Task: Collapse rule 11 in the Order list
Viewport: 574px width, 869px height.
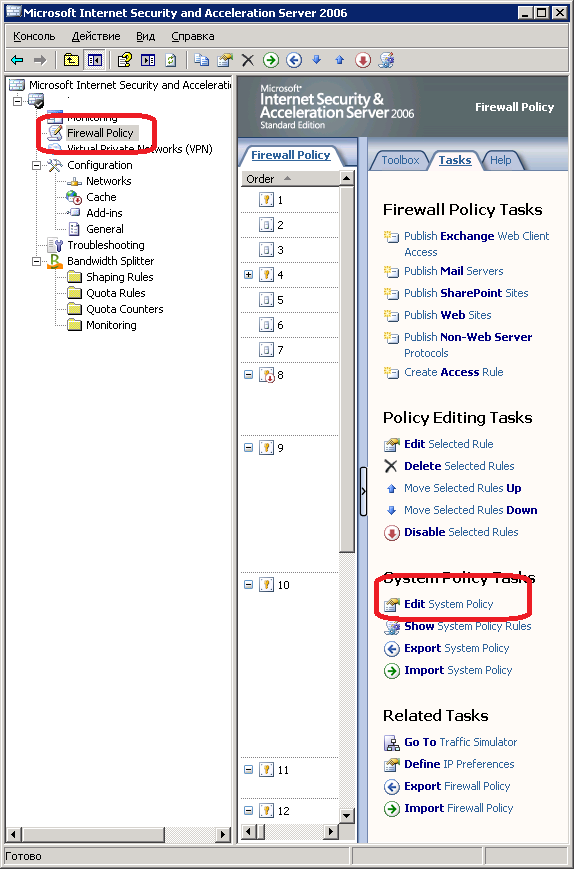Action: pos(249,769)
